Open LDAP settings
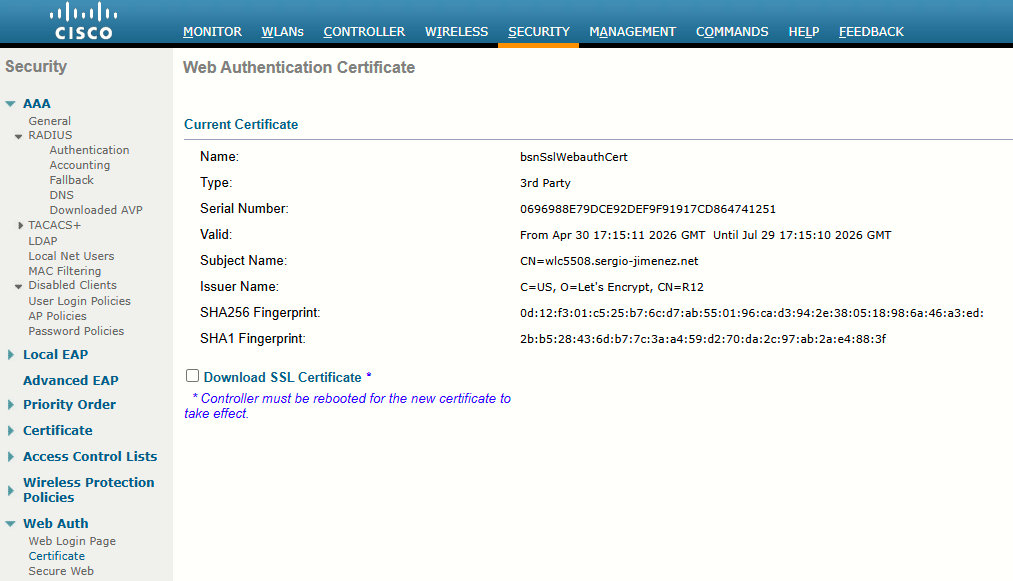Image resolution: width=1013 pixels, height=581 pixels. (43, 240)
